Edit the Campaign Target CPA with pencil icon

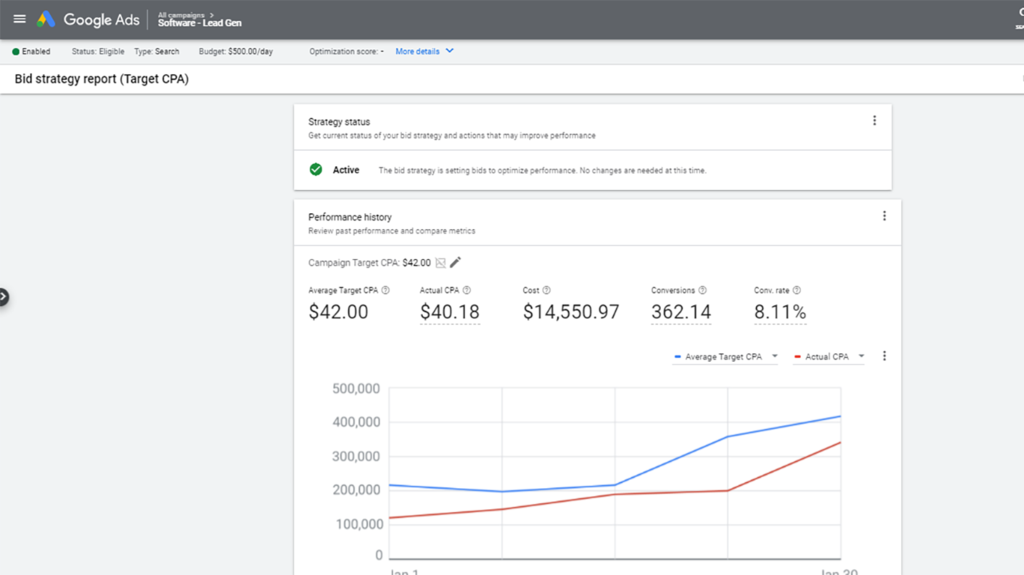click(456, 262)
